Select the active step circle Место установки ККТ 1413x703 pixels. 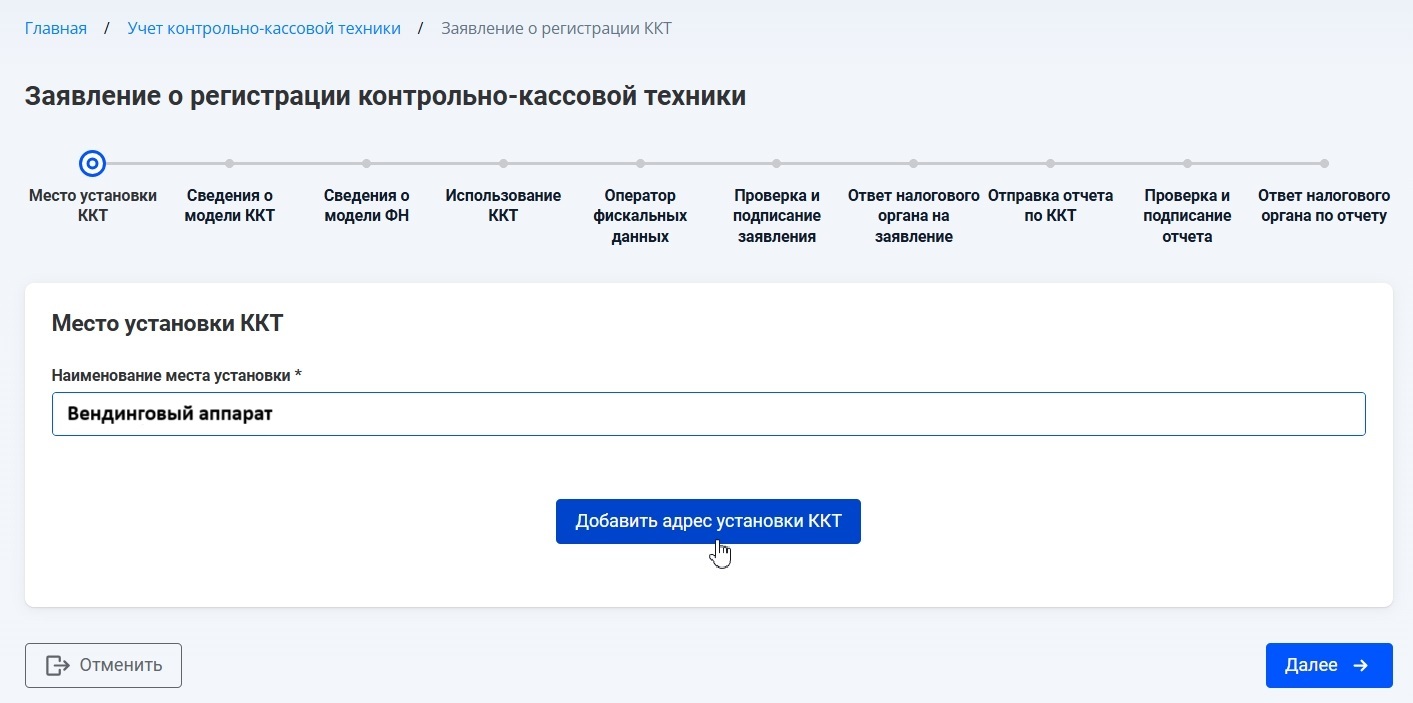tap(92, 163)
